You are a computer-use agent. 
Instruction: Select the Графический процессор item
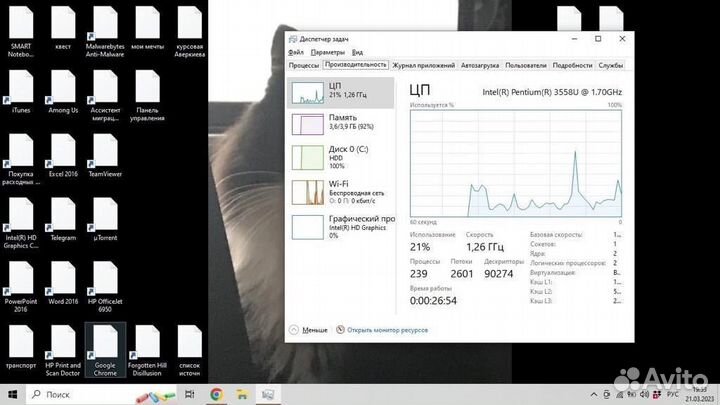(341, 227)
